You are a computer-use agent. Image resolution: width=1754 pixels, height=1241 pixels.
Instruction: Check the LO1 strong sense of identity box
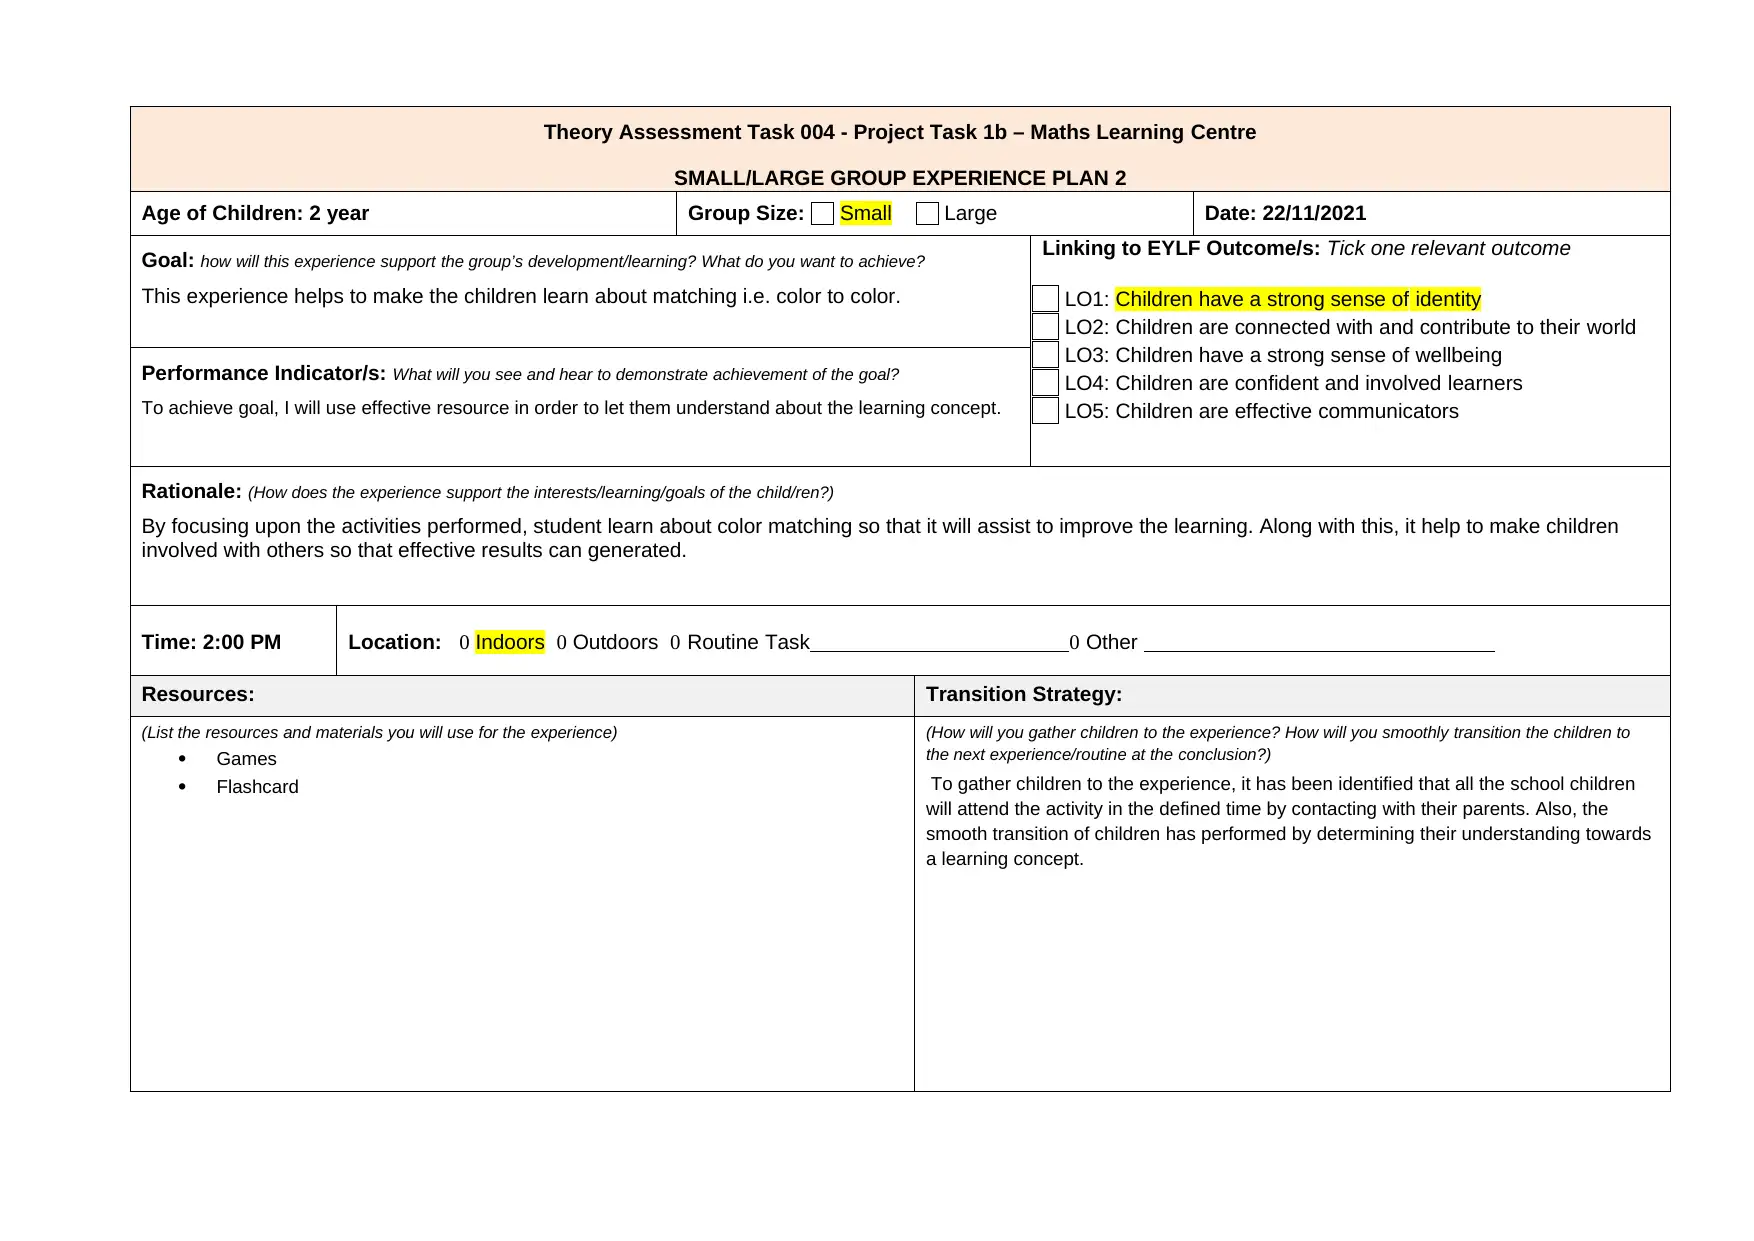tap(1045, 299)
